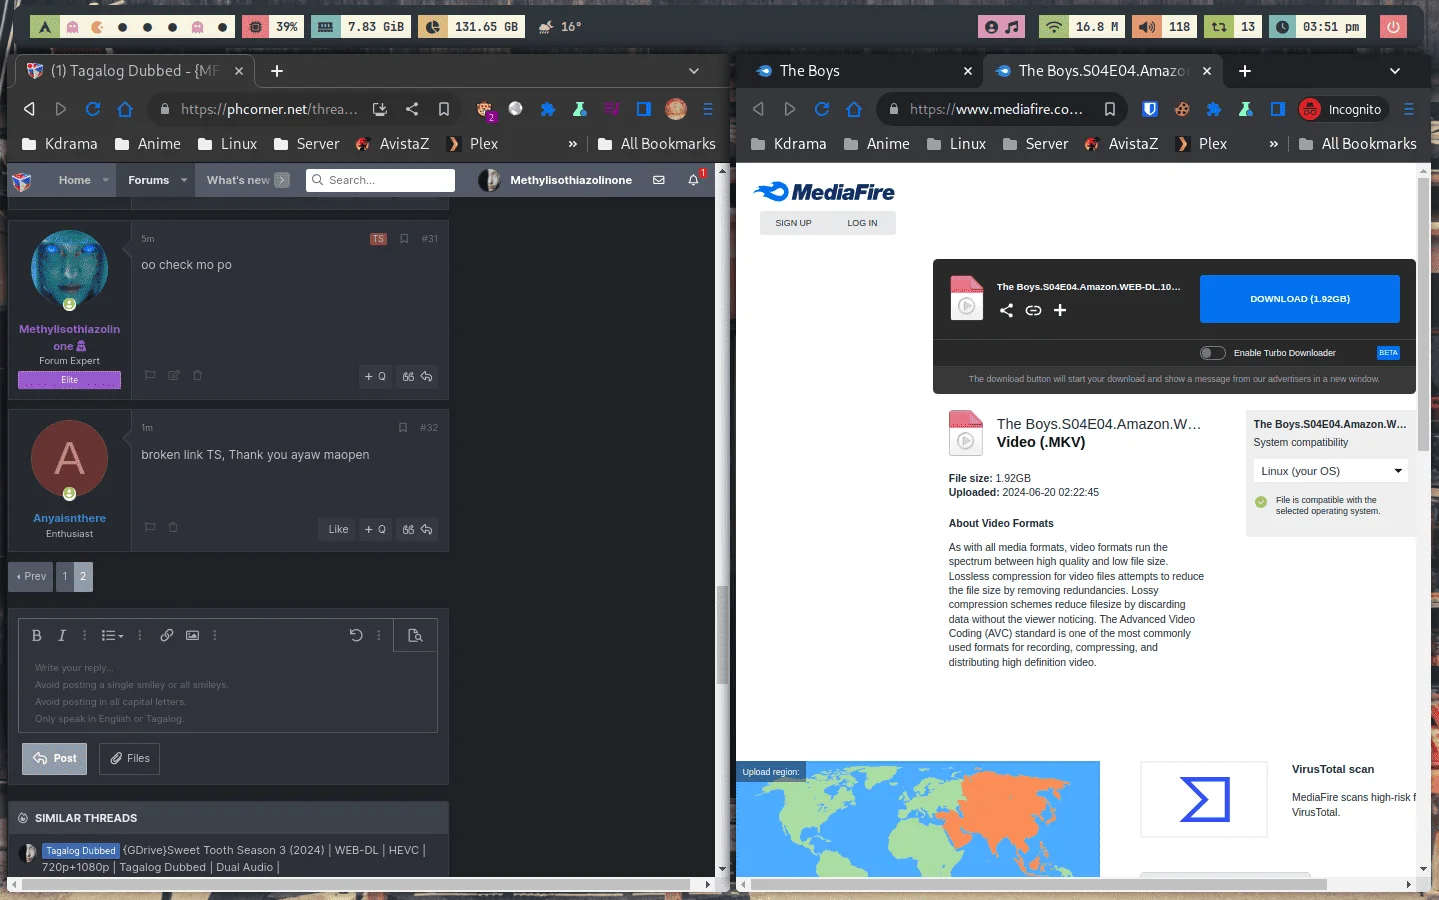The height and width of the screenshot is (900, 1439).
Task: Open tab list dropdown in left browser
Action: click(x=694, y=71)
